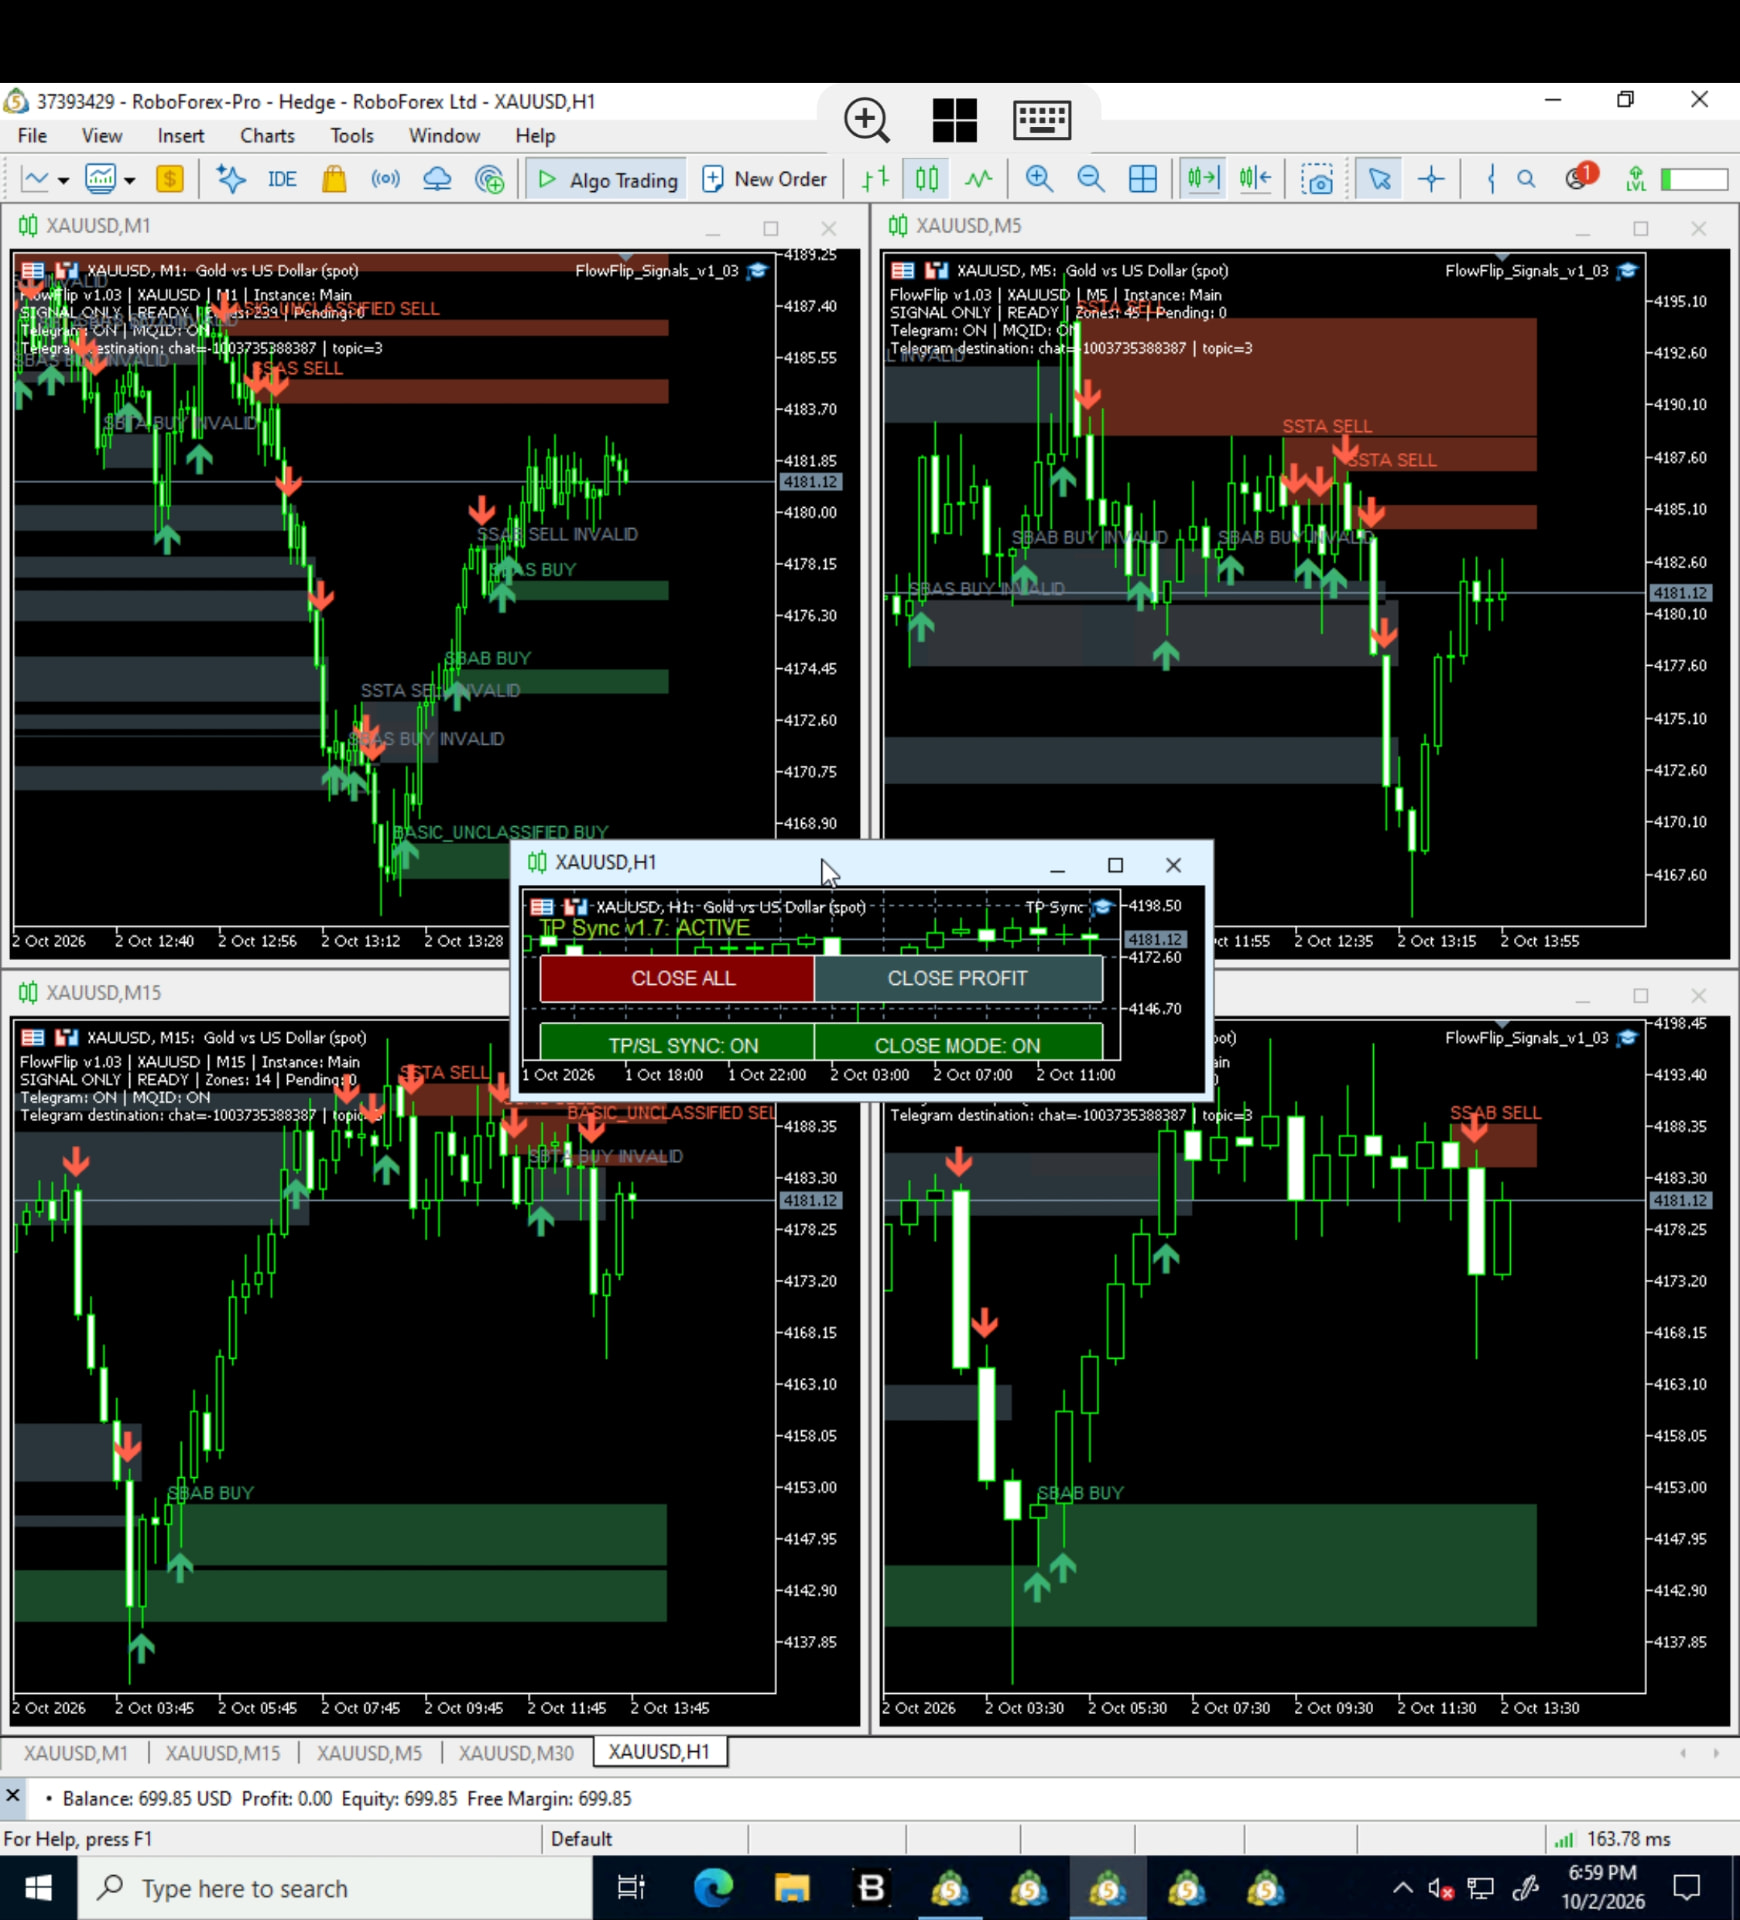Switch to the XAUUSD,M30 tab

[x=516, y=1752]
